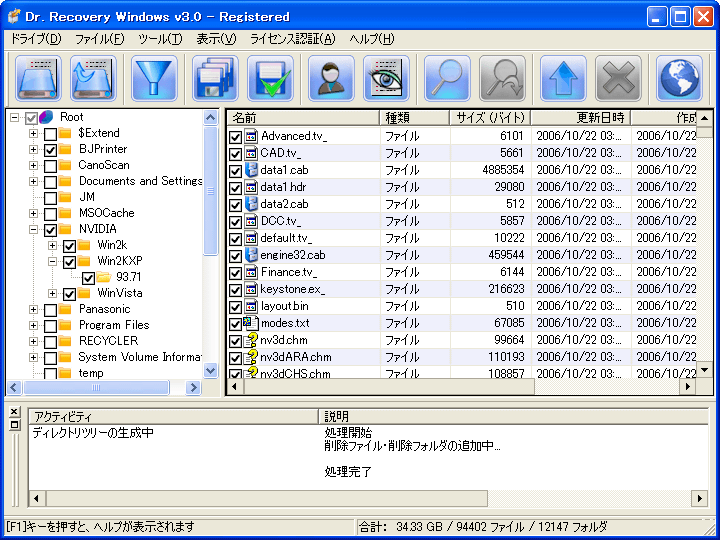Viewport: 720px width, 540px height.
Task: Sort by the 種類 column header
Action: (415, 118)
